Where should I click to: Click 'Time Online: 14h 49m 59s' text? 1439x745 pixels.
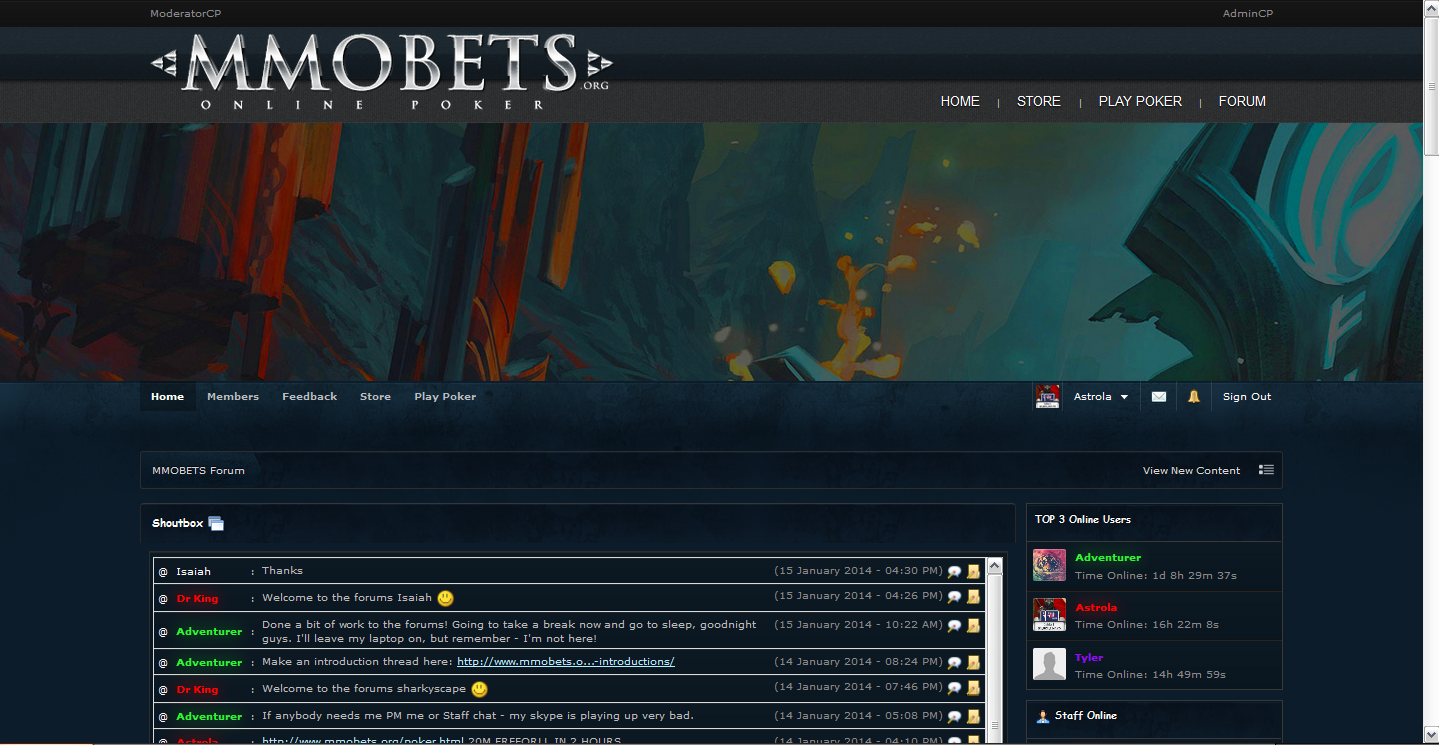click(x=1150, y=675)
